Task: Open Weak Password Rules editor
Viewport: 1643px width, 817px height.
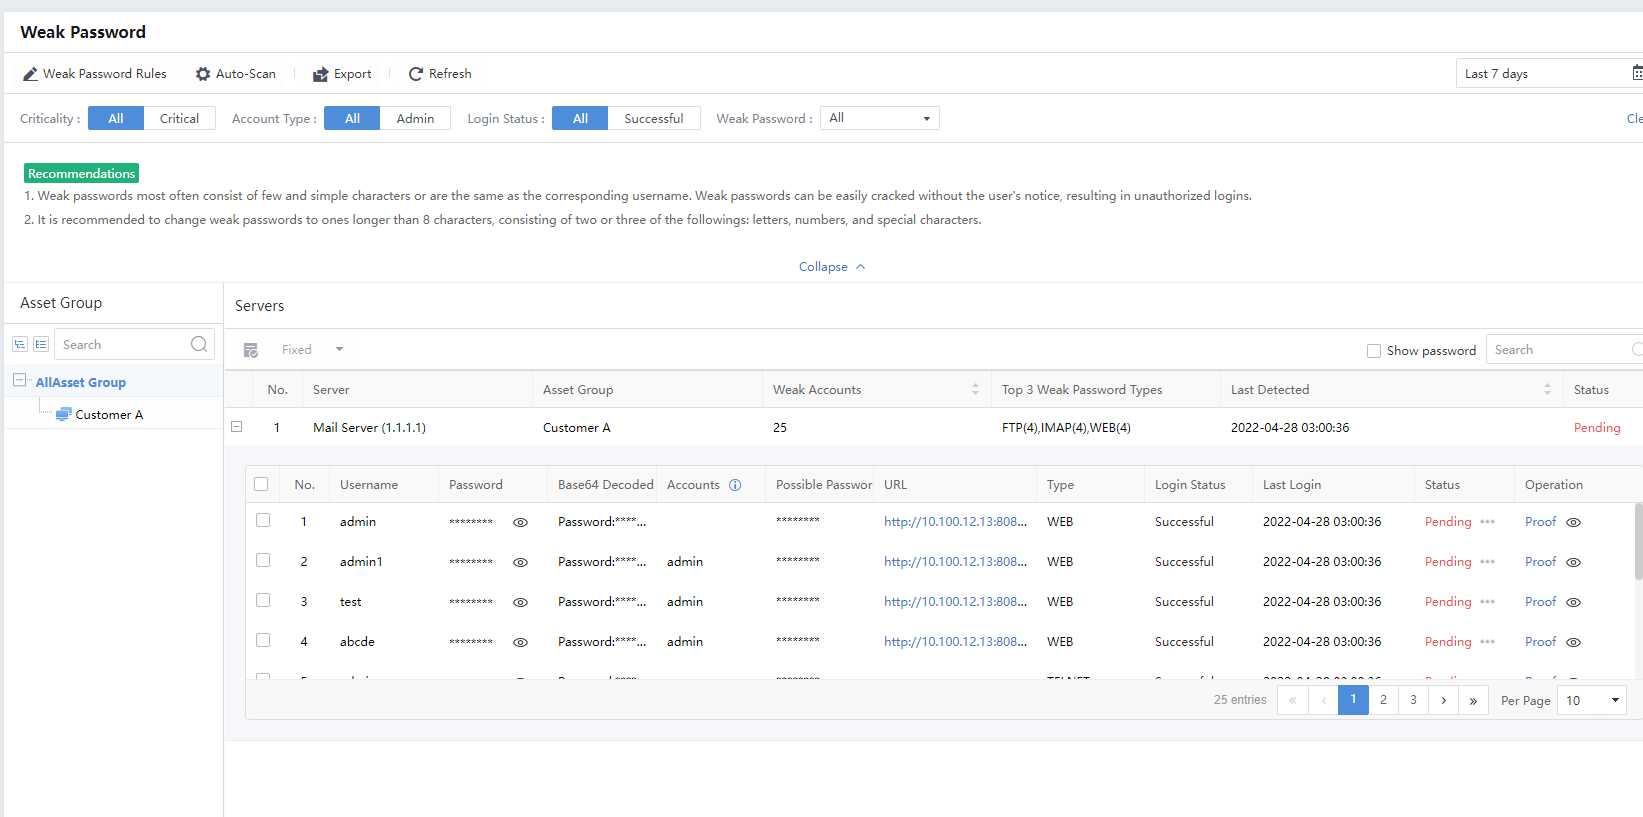Action: [95, 74]
